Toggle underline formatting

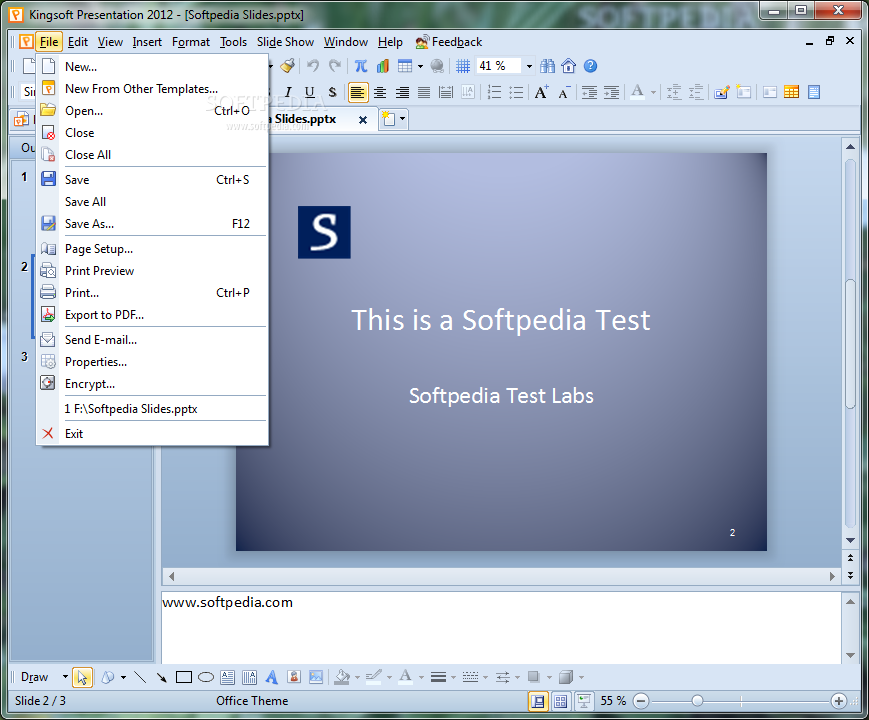tap(310, 92)
